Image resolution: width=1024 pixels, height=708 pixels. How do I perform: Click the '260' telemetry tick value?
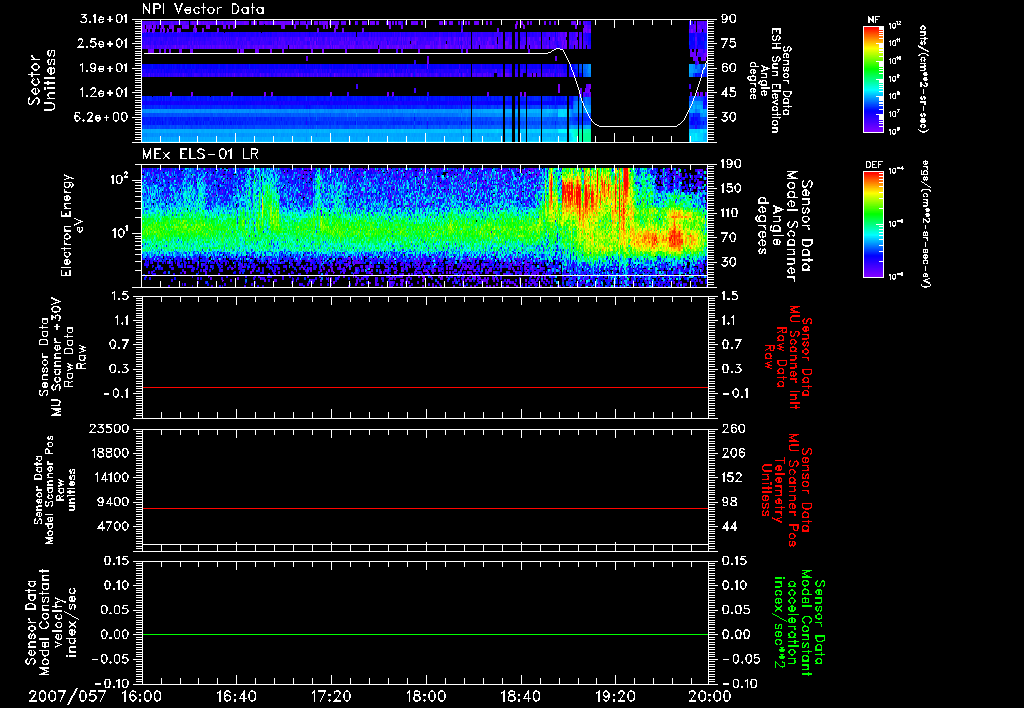[731, 429]
